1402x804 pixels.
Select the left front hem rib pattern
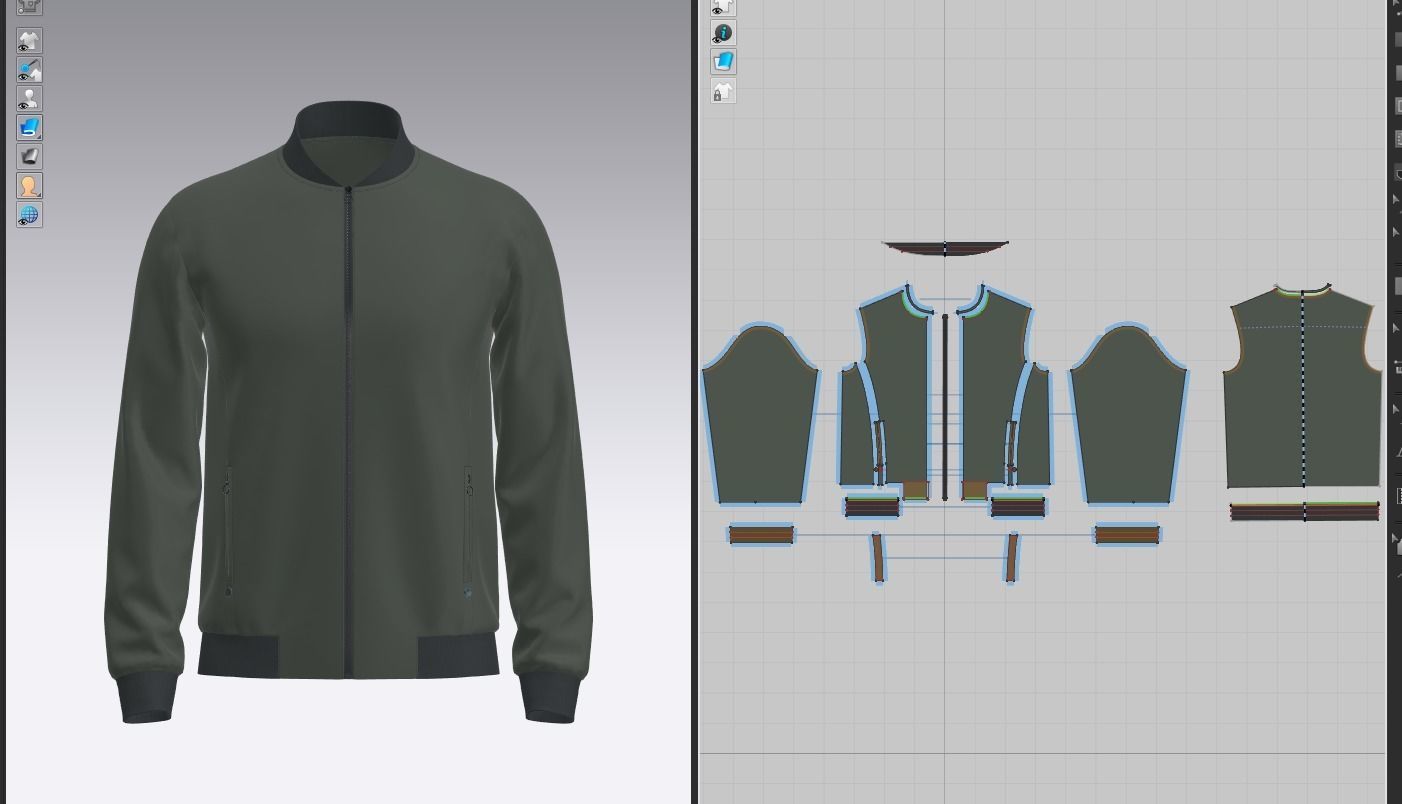click(x=872, y=507)
